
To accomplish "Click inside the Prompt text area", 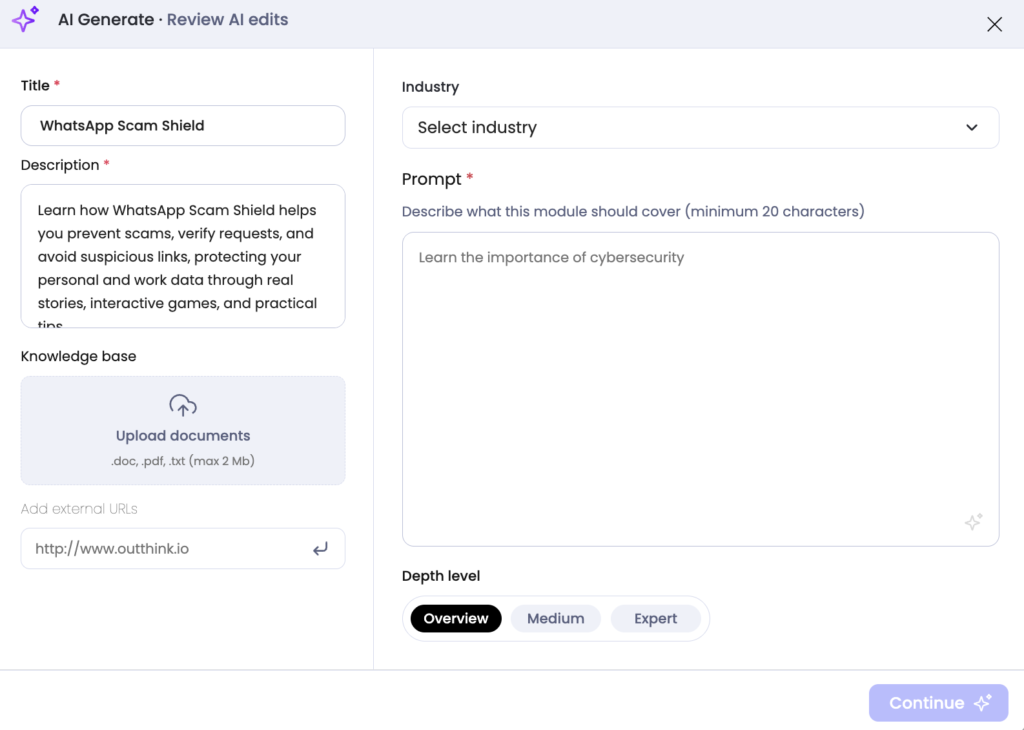I will [700, 390].
